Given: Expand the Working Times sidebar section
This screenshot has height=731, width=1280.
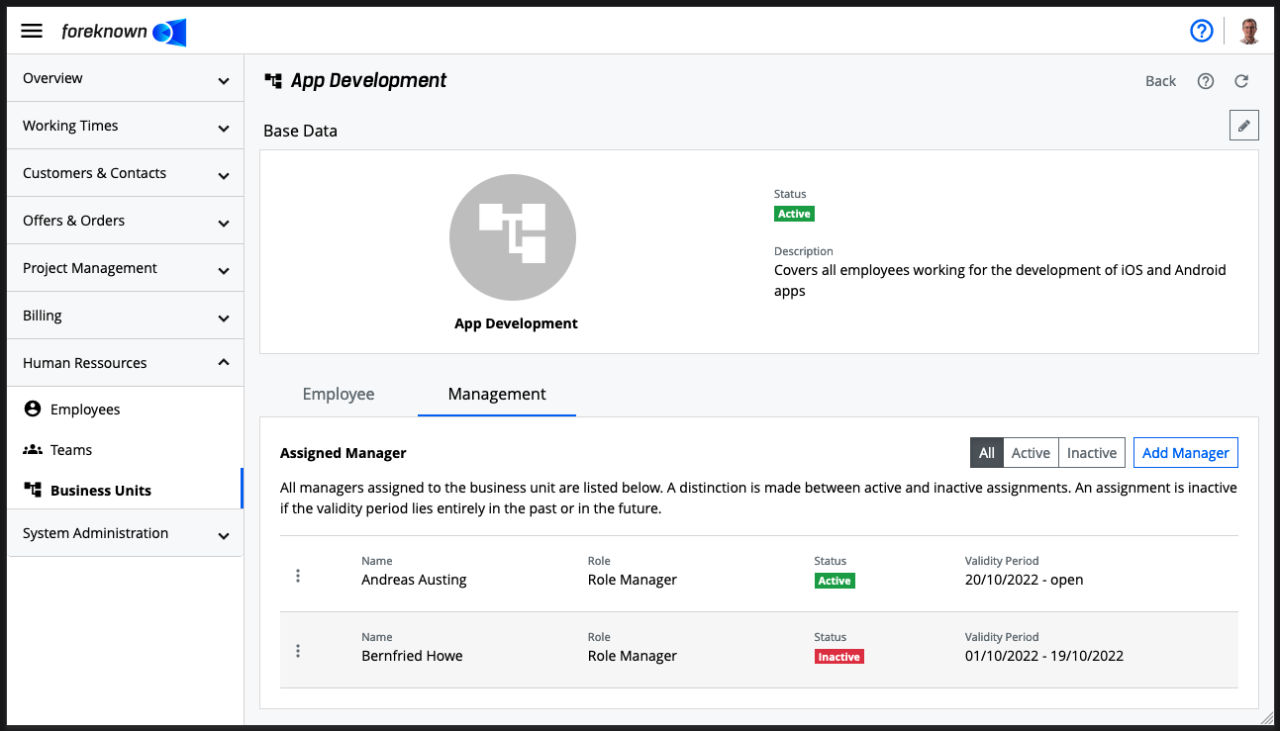Looking at the screenshot, I should pos(125,126).
